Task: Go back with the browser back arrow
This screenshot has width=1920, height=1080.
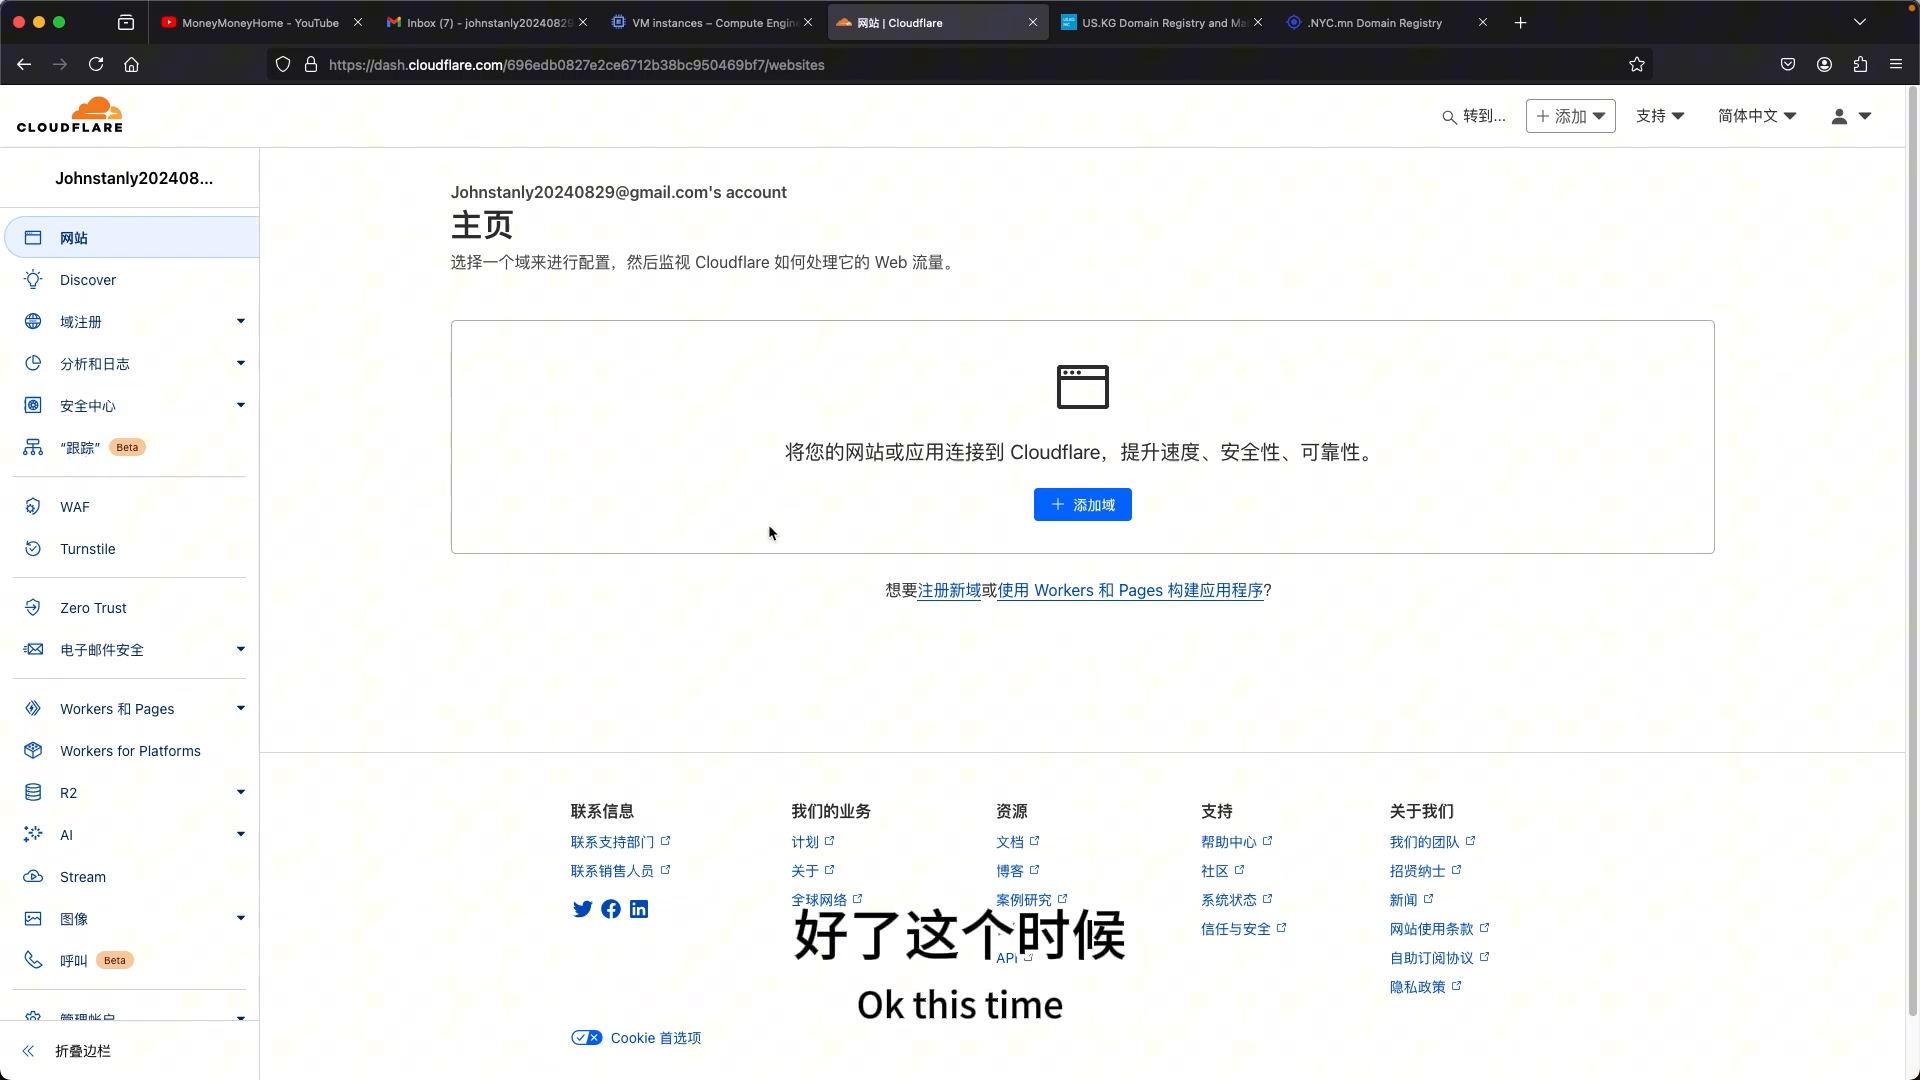Action: [24, 64]
